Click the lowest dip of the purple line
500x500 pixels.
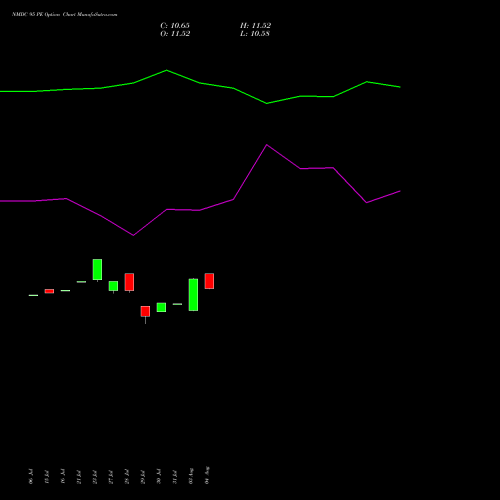133,235
